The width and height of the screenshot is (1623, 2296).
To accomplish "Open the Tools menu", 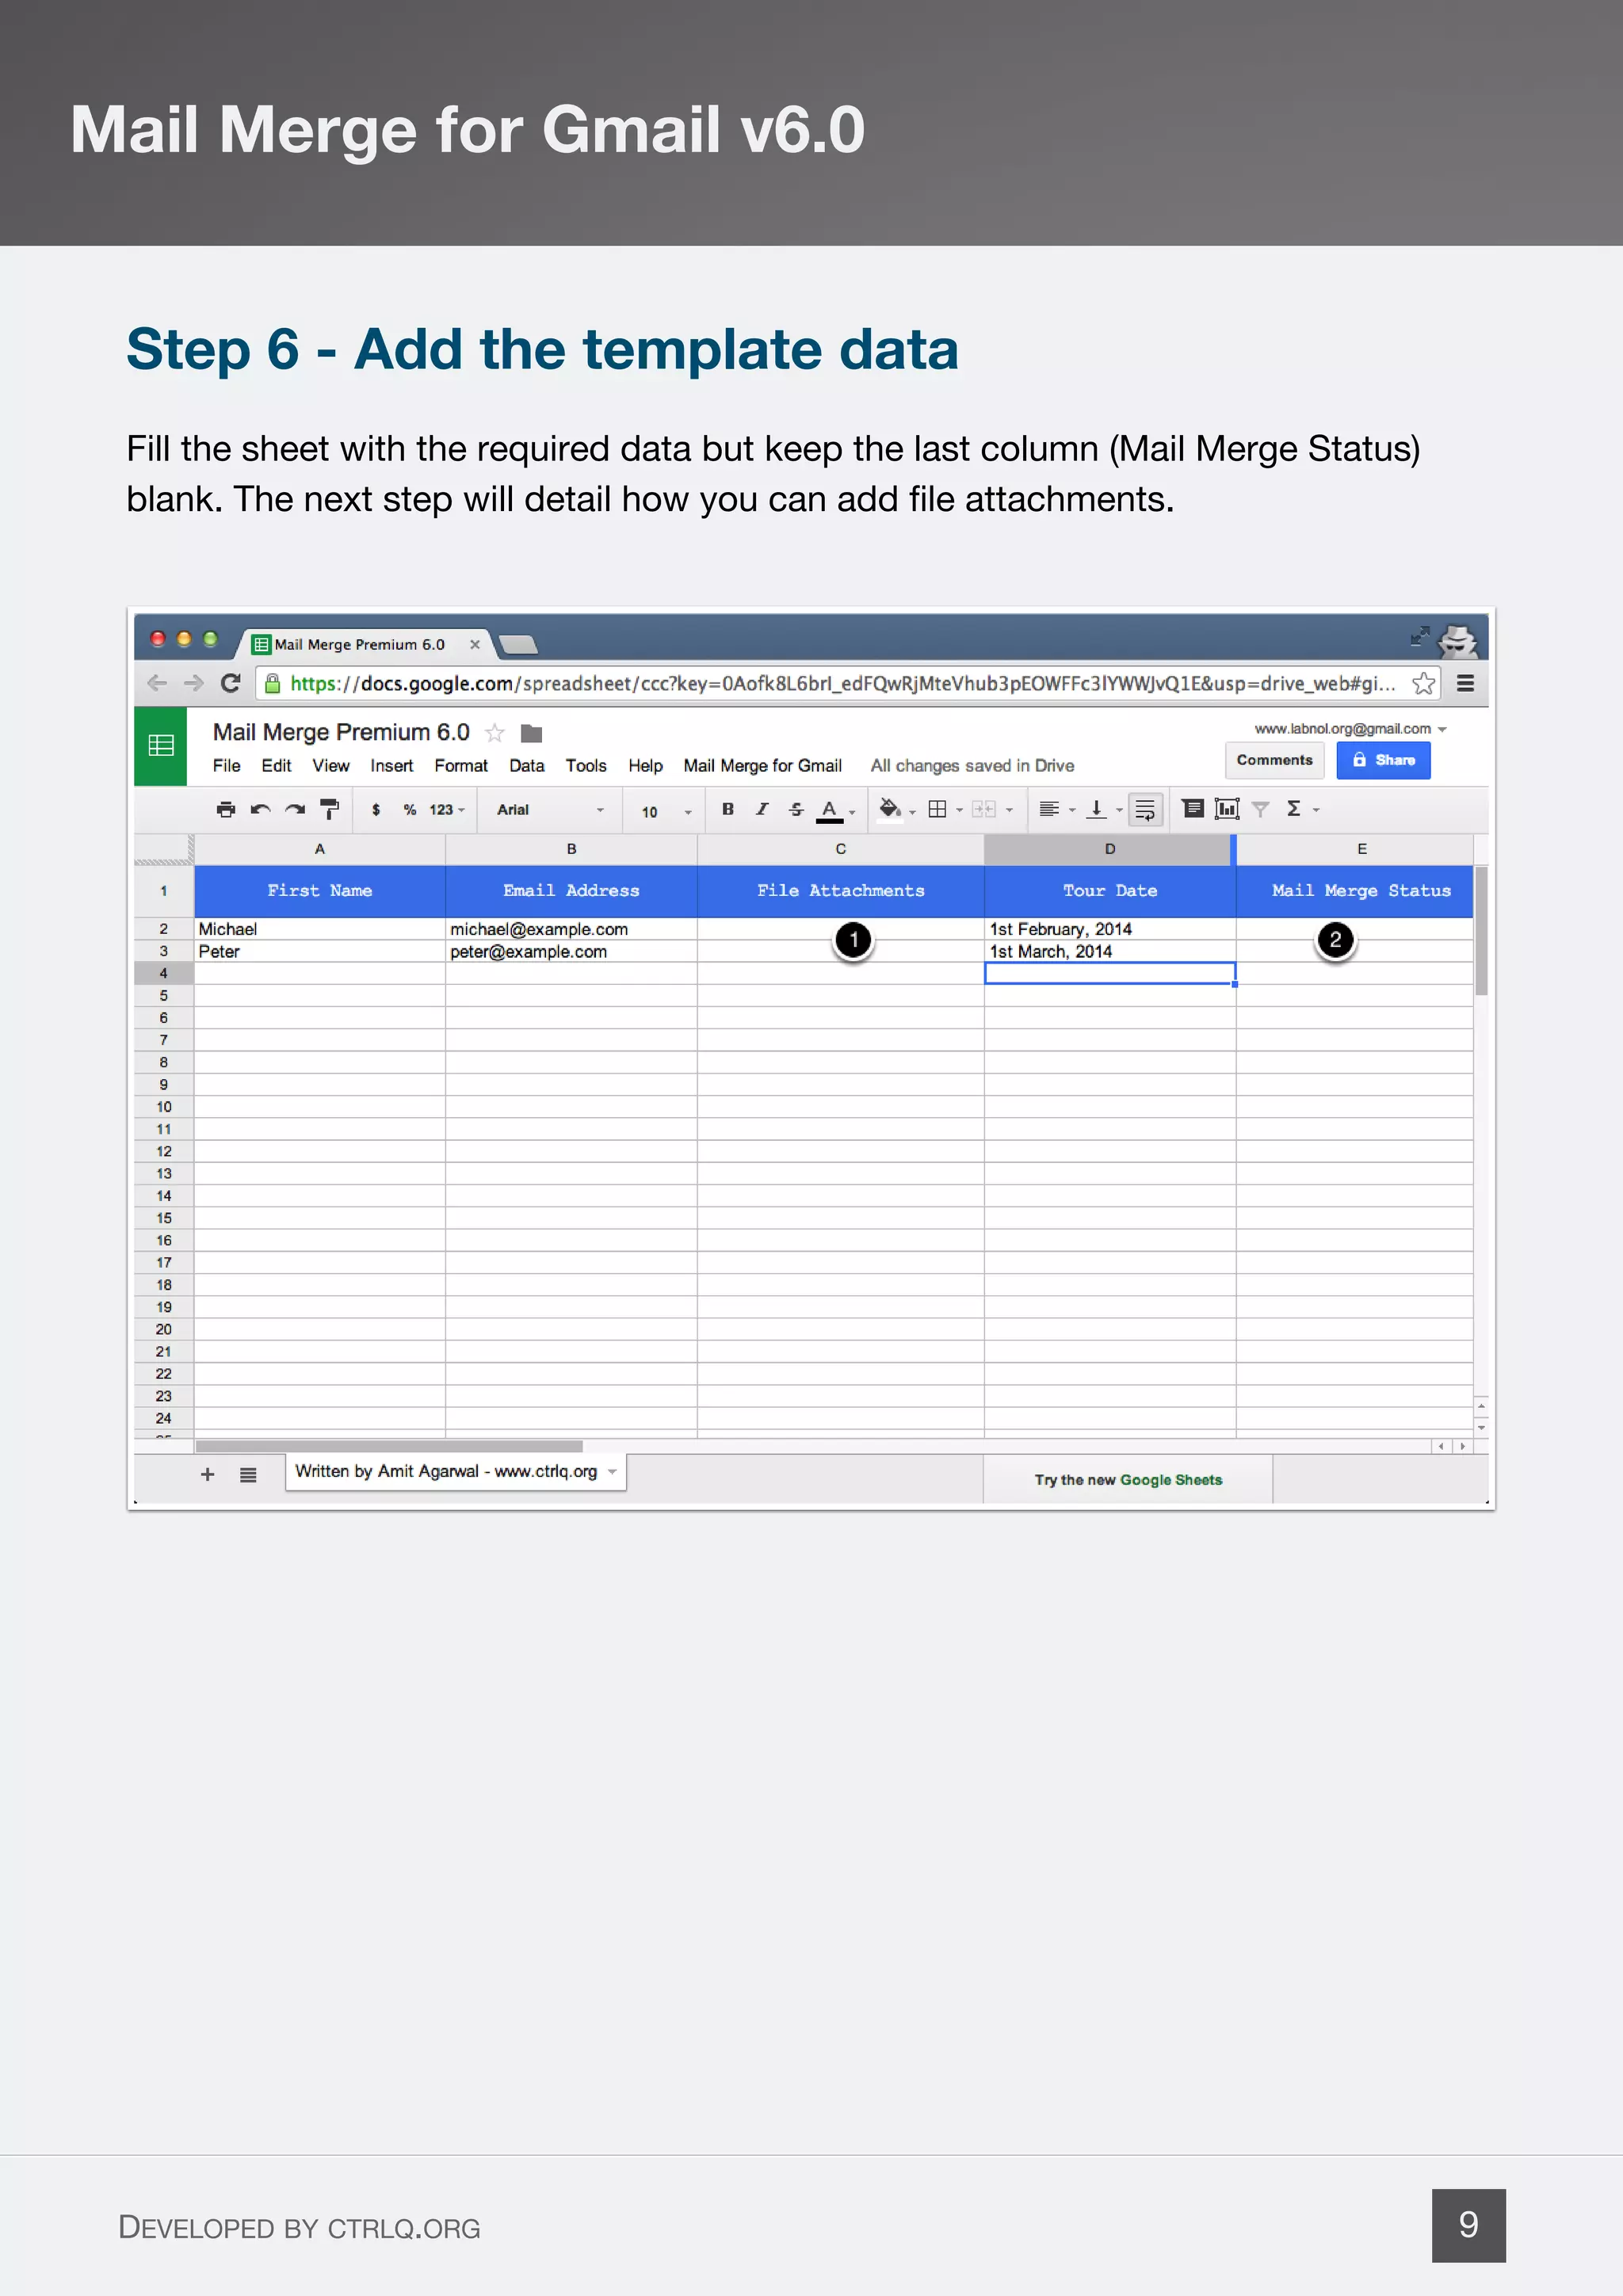I will [586, 765].
